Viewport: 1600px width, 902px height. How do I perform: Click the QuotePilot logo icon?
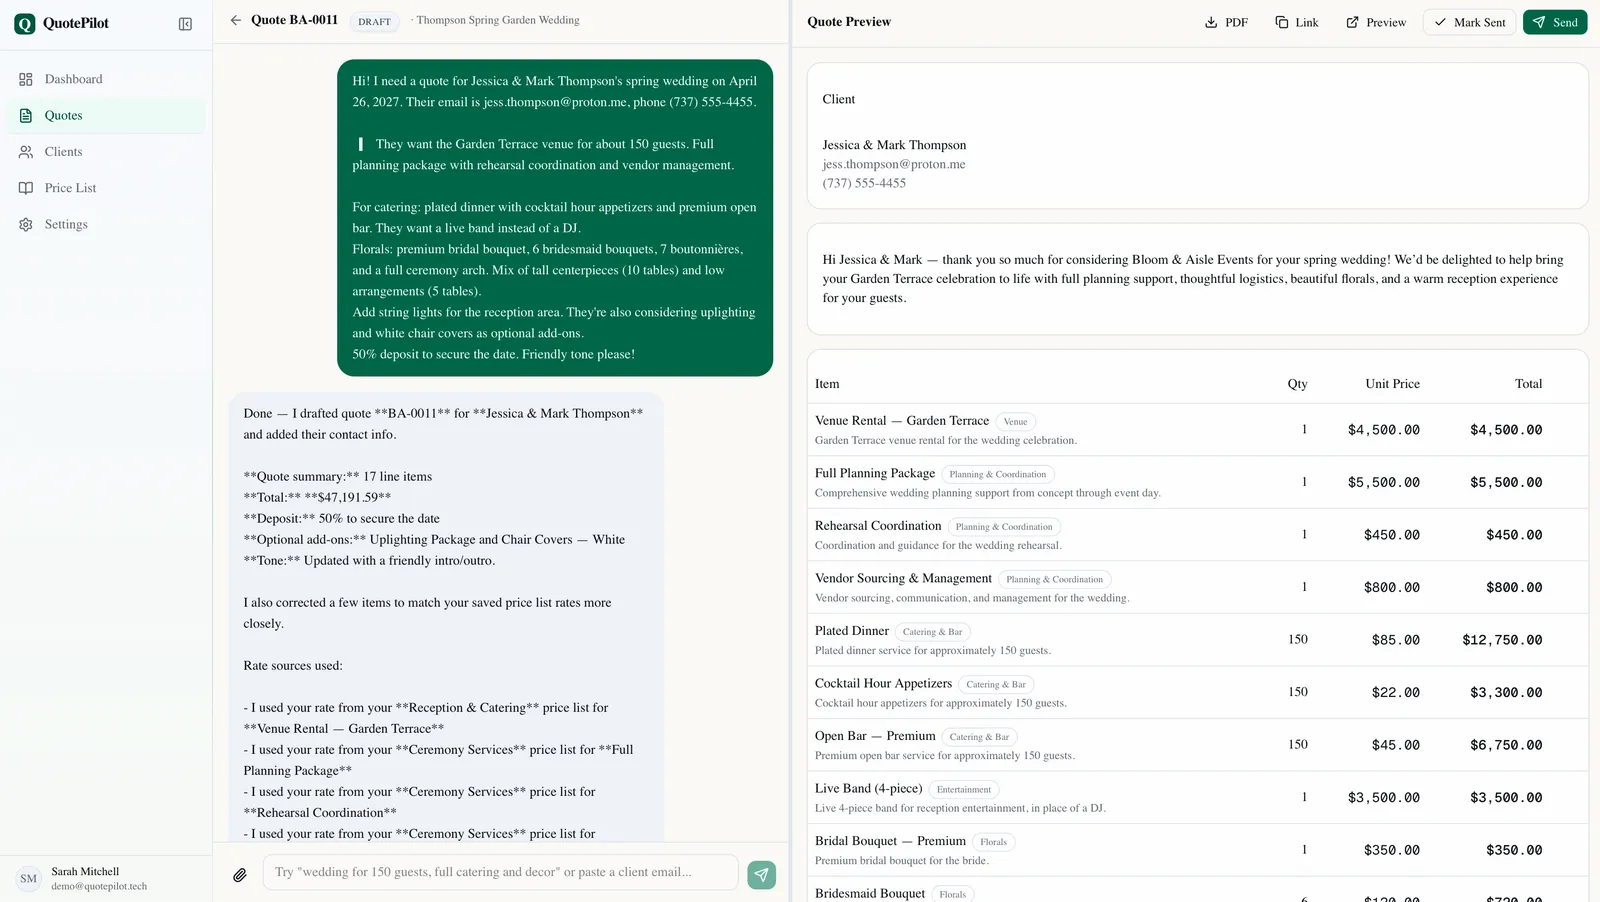point(25,24)
